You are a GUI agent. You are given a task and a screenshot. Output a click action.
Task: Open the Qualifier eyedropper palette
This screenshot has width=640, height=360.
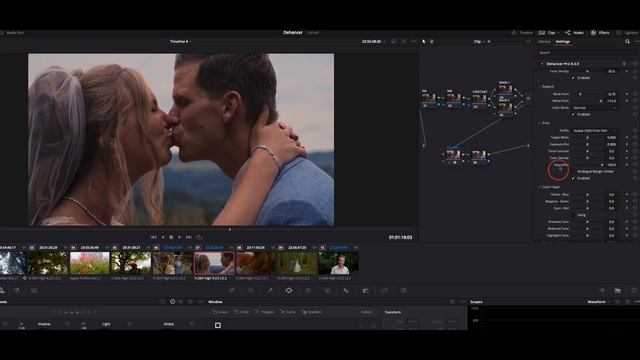pyautogui.click(x=270, y=291)
